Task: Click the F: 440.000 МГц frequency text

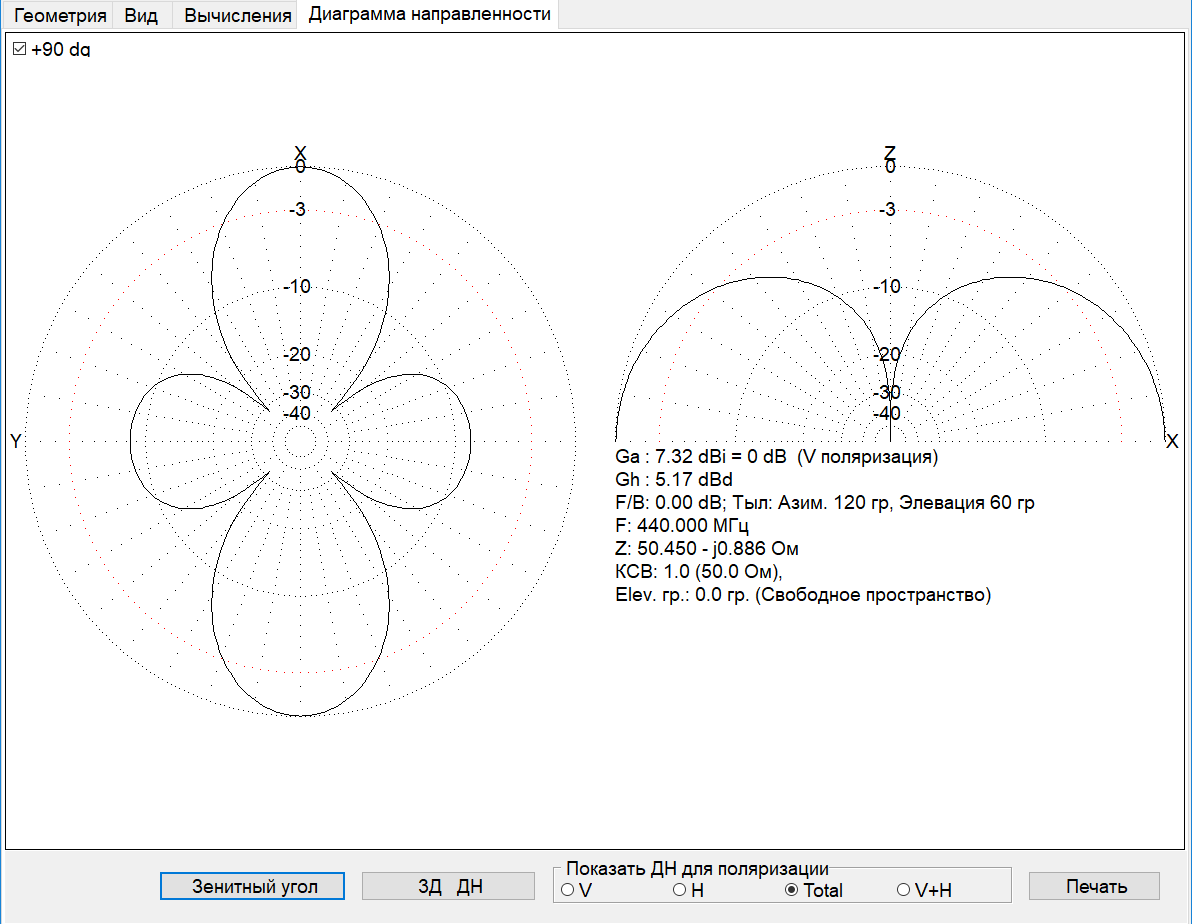Action: tap(682, 526)
